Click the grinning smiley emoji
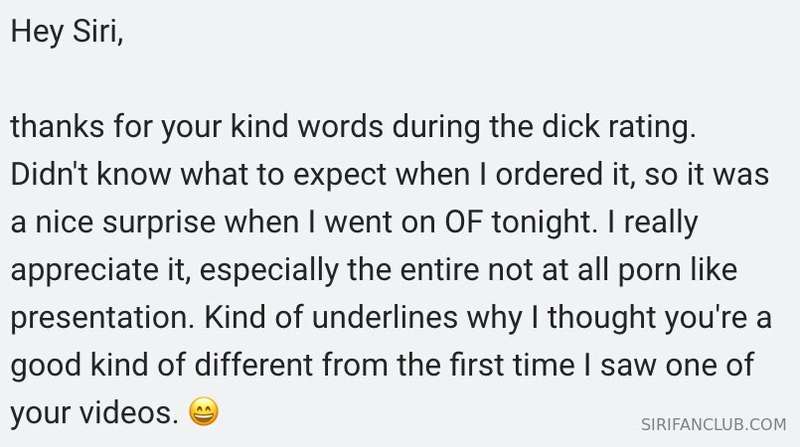This screenshot has width=800, height=447. [204, 412]
